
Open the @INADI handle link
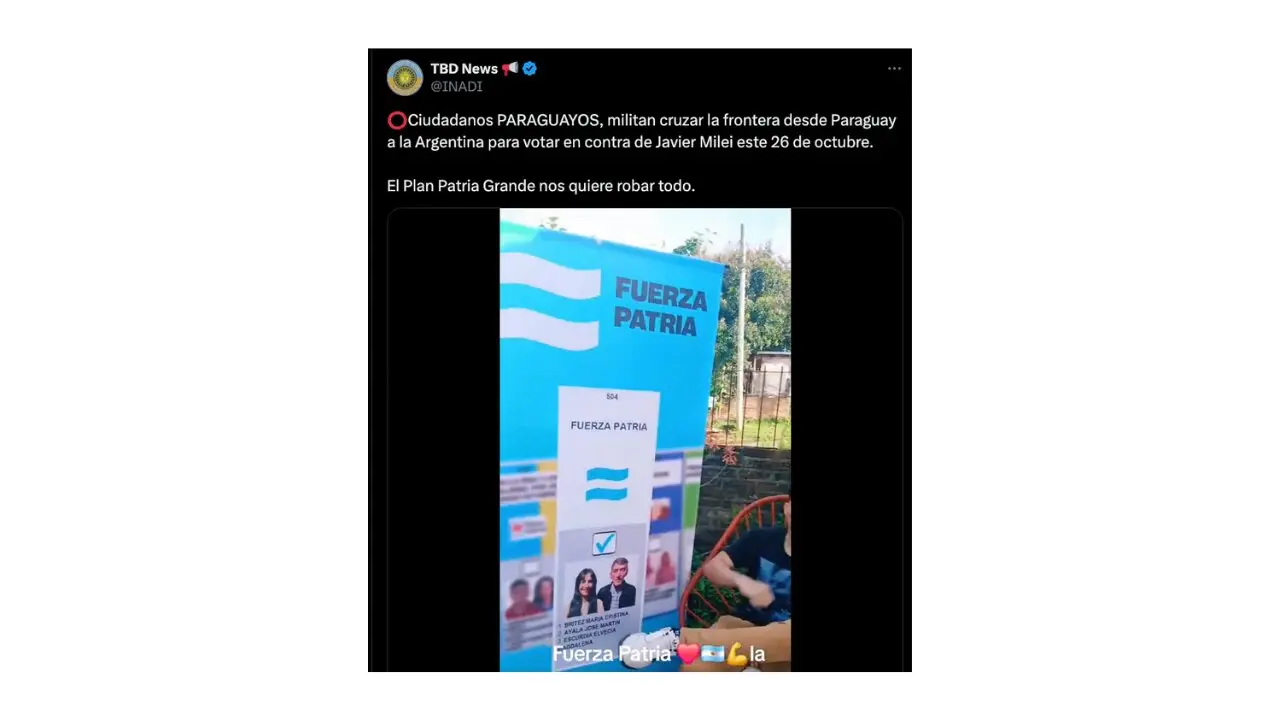(x=456, y=87)
